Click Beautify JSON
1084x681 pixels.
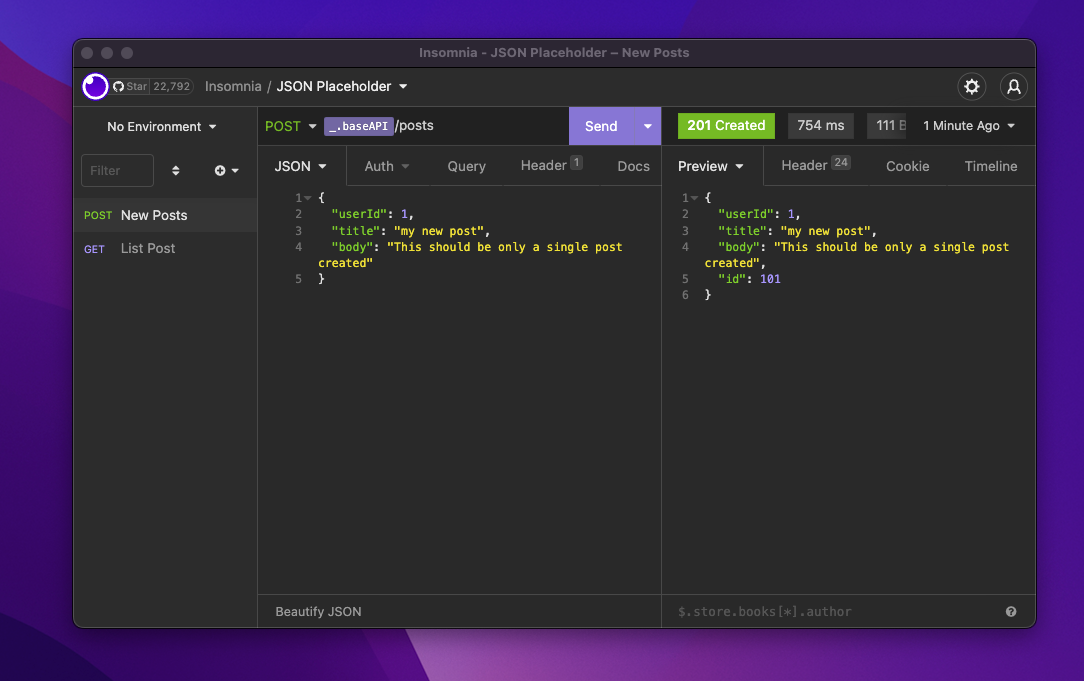coord(318,611)
